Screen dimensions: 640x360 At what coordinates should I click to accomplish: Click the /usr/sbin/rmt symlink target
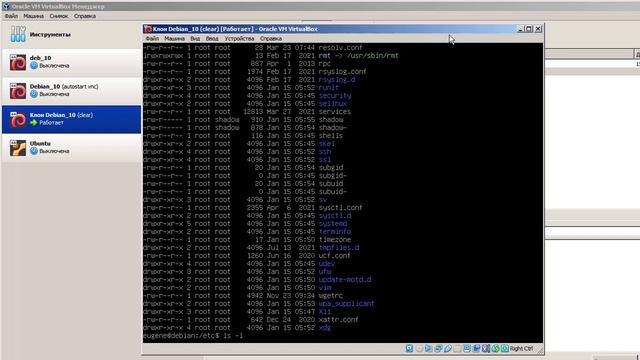tap(372, 56)
